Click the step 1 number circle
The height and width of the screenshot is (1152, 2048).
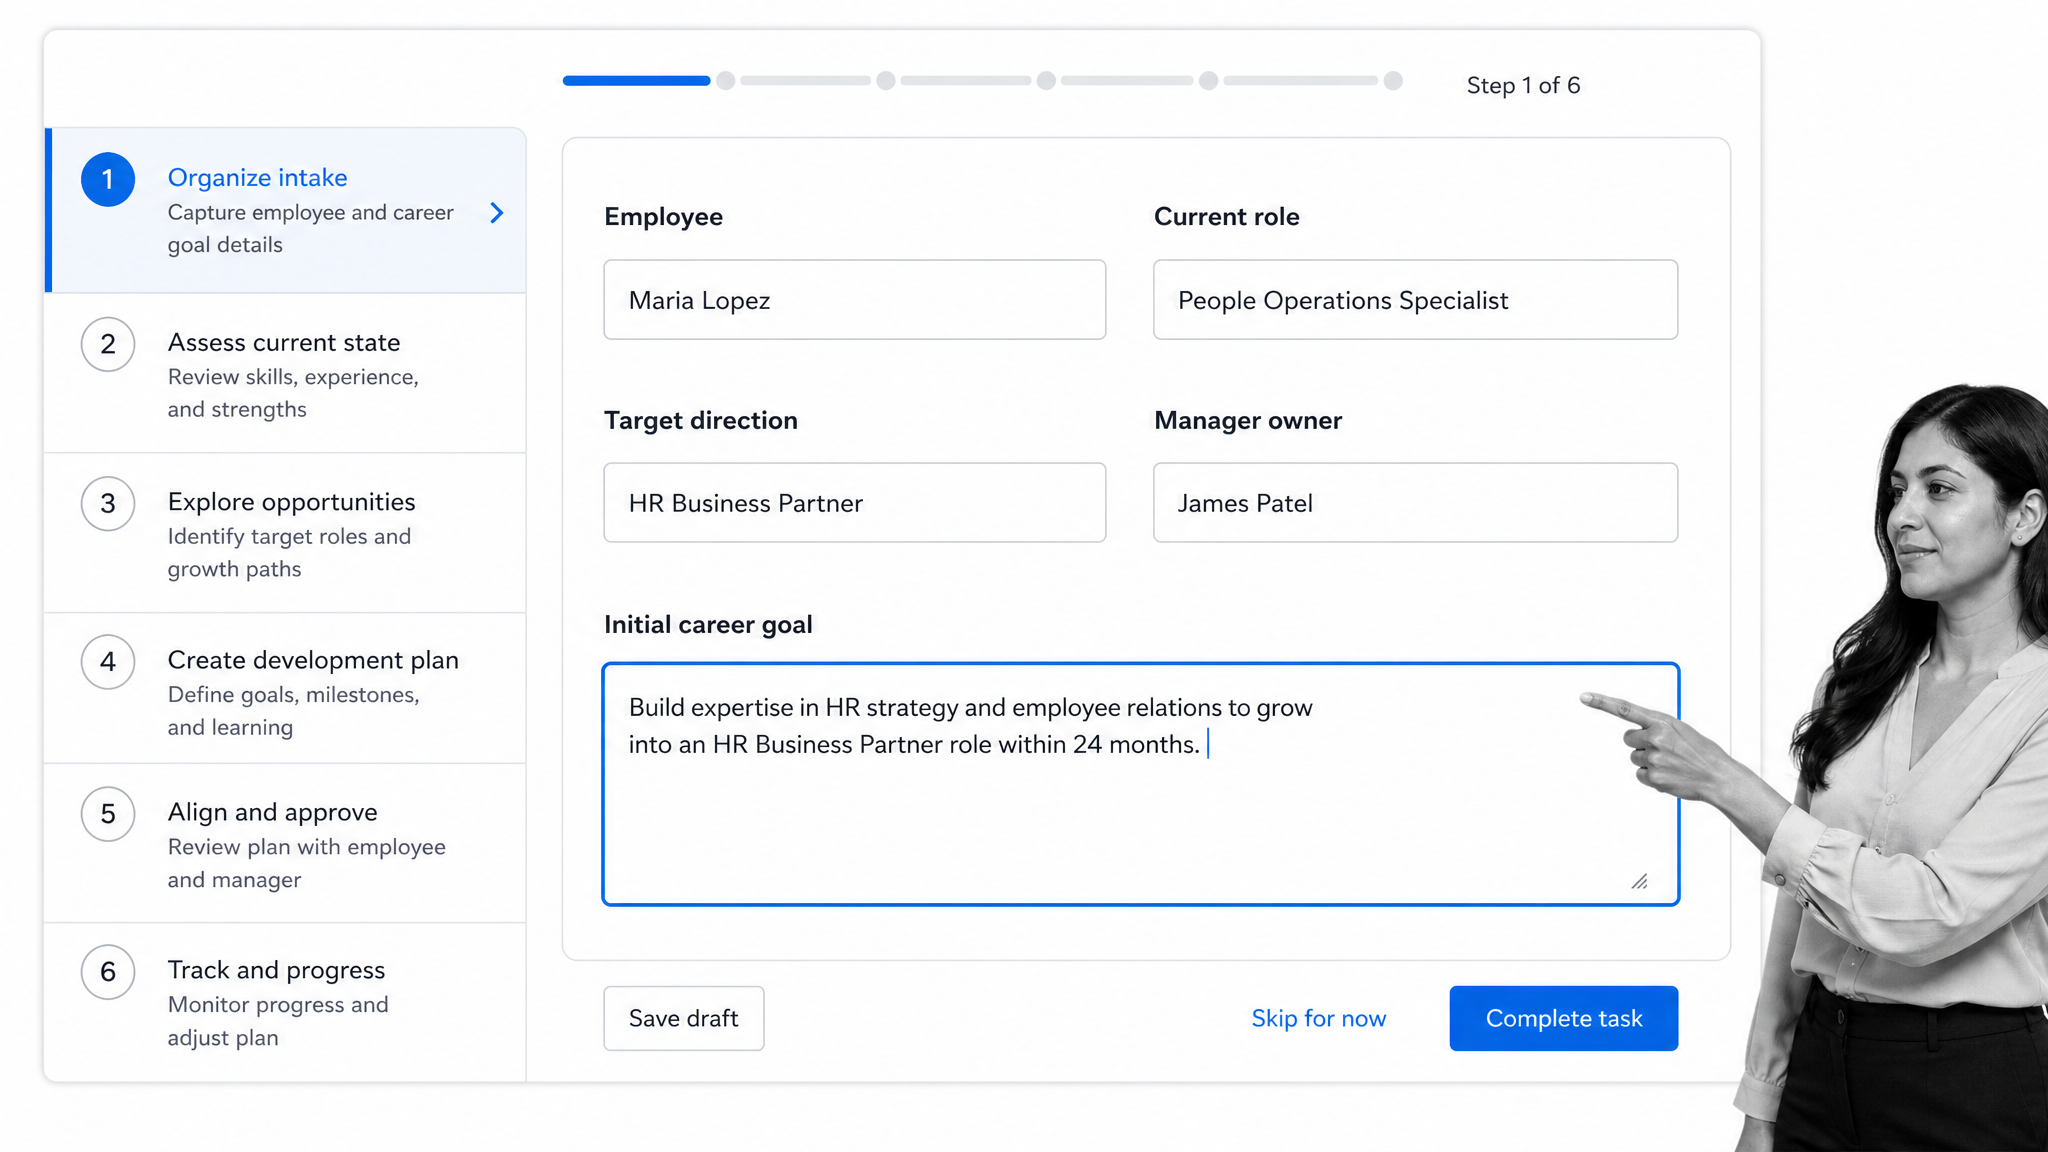point(108,180)
